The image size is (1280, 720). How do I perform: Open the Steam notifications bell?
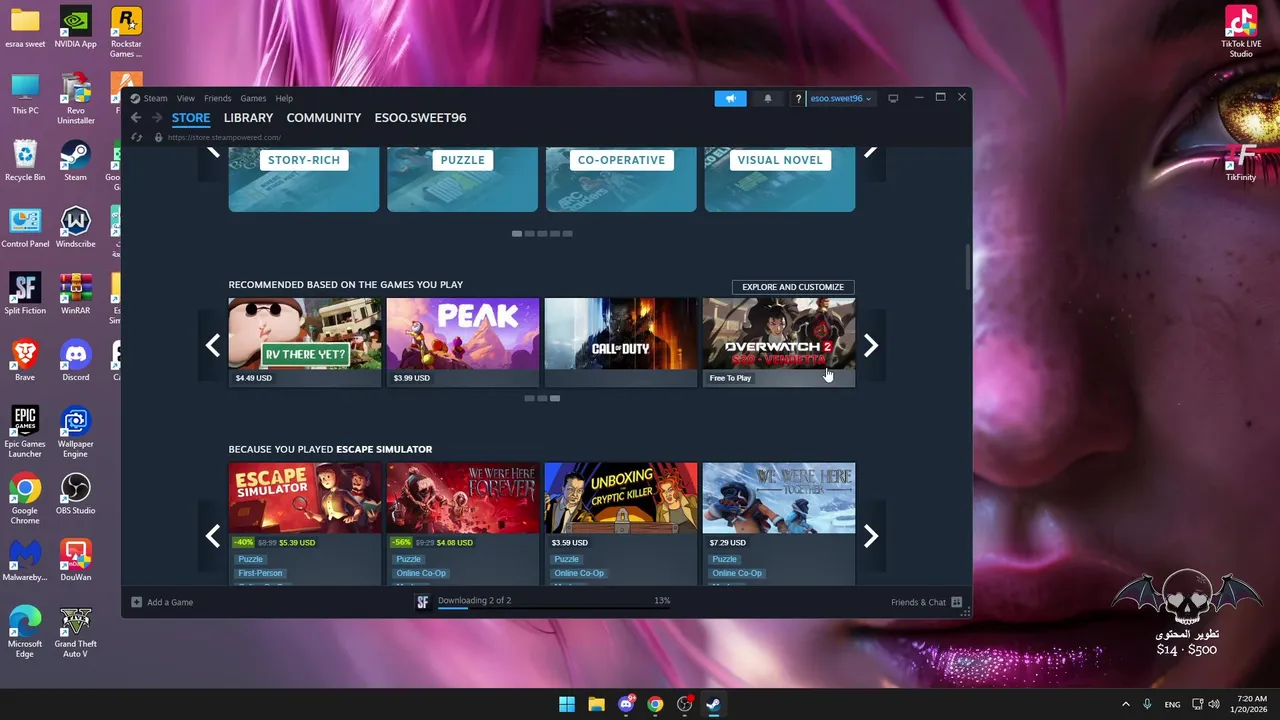pyautogui.click(x=768, y=98)
